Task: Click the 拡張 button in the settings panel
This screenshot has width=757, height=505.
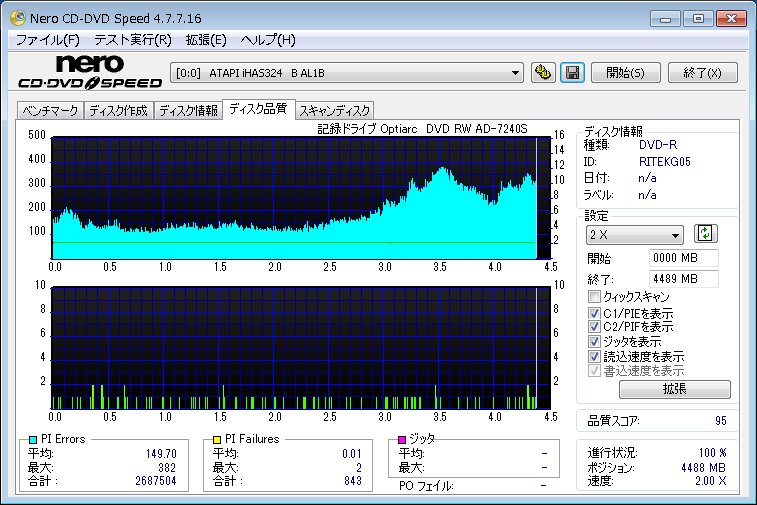Action: coord(674,389)
